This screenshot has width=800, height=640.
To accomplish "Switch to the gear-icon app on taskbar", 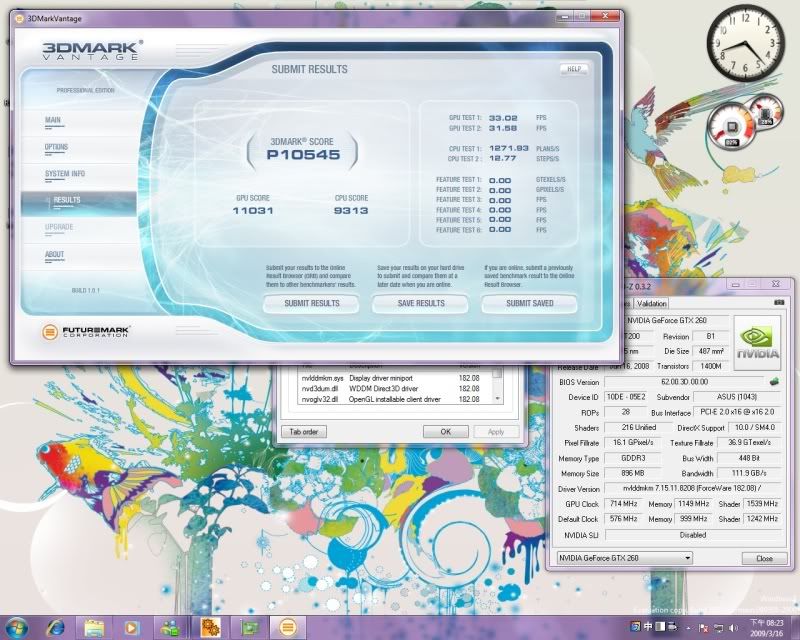I will tap(210, 627).
